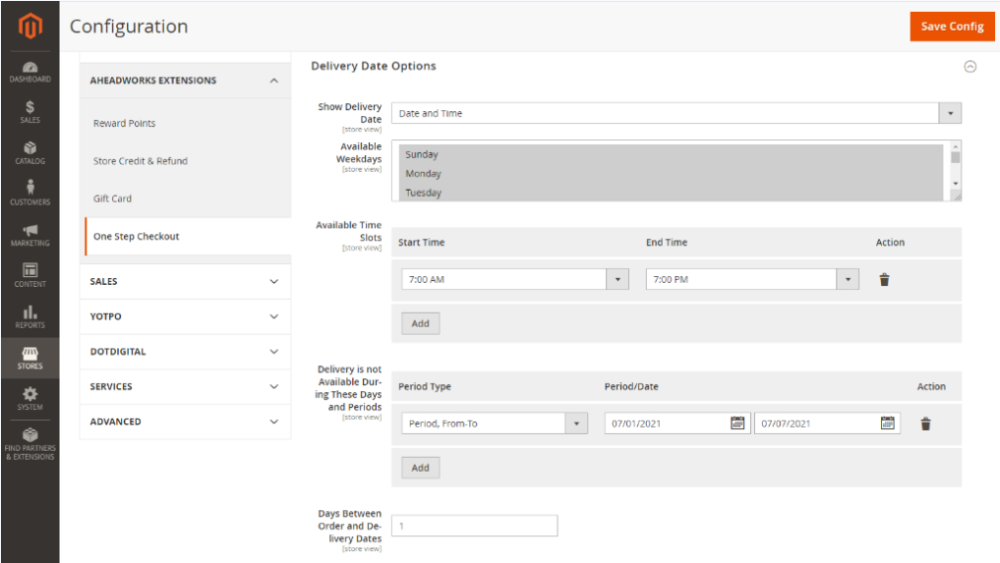This screenshot has height=563, width=1000.
Task: Open calendar picker for 07/01/2021 date
Action: tap(737, 423)
